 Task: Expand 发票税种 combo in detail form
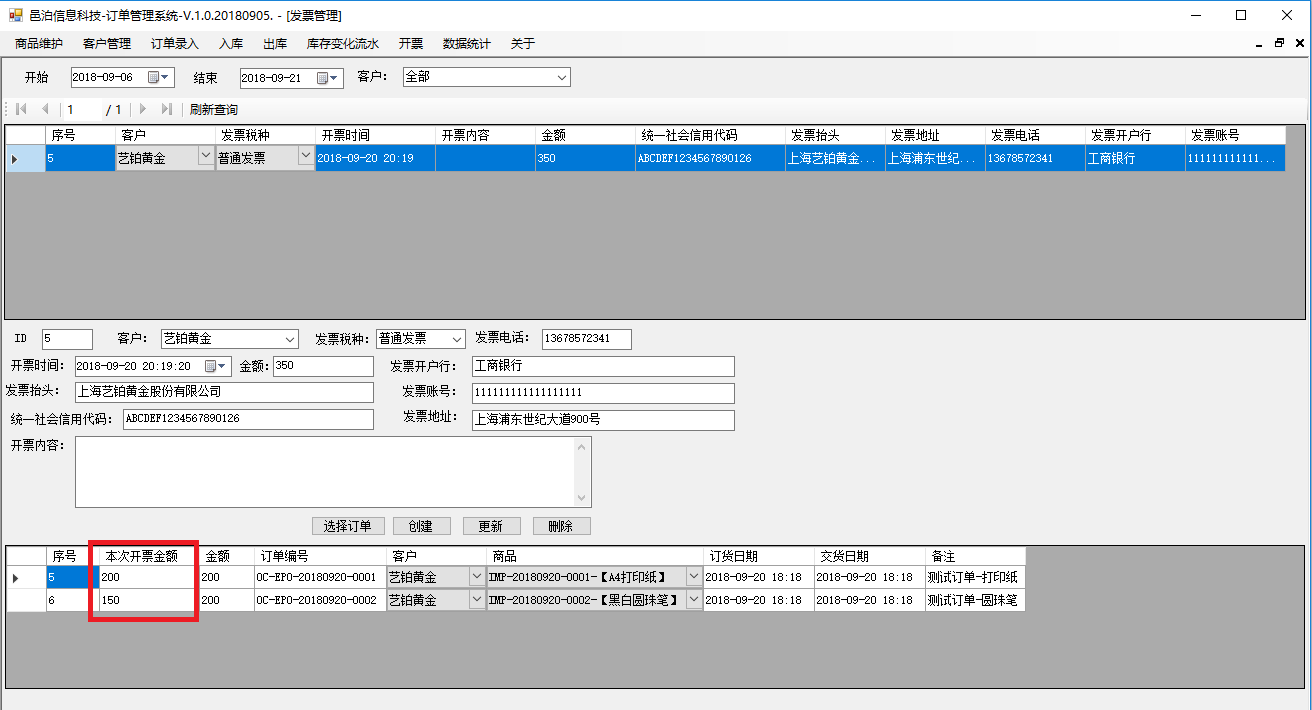(457, 339)
